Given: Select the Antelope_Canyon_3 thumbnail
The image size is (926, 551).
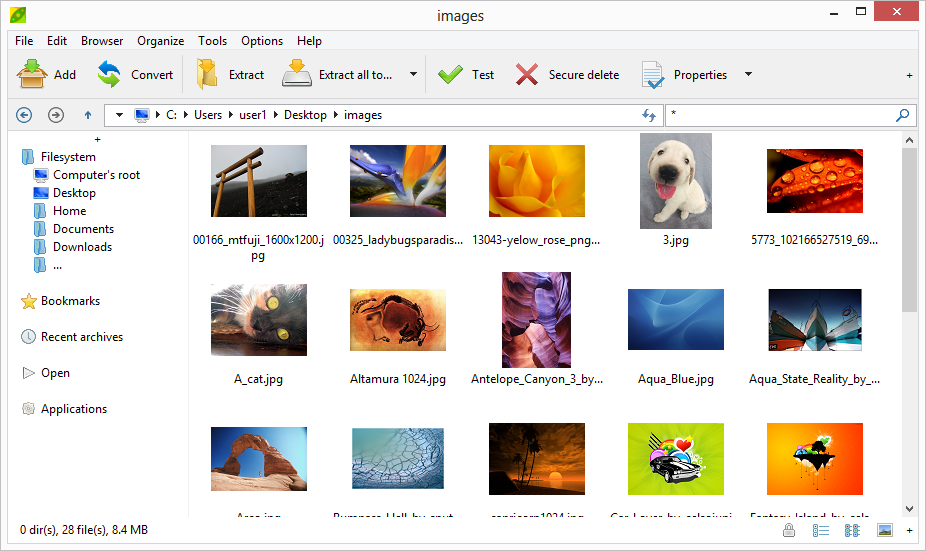Looking at the screenshot, I should [536, 319].
